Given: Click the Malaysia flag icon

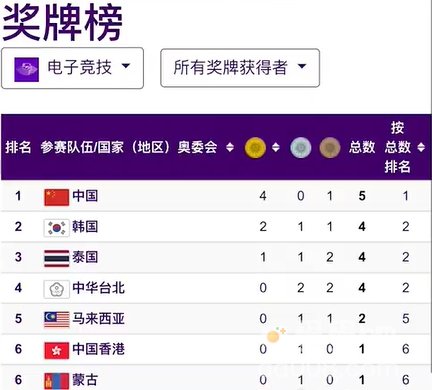Looking at the screenshot, I should pyautogui.click(x=57, y=319).
